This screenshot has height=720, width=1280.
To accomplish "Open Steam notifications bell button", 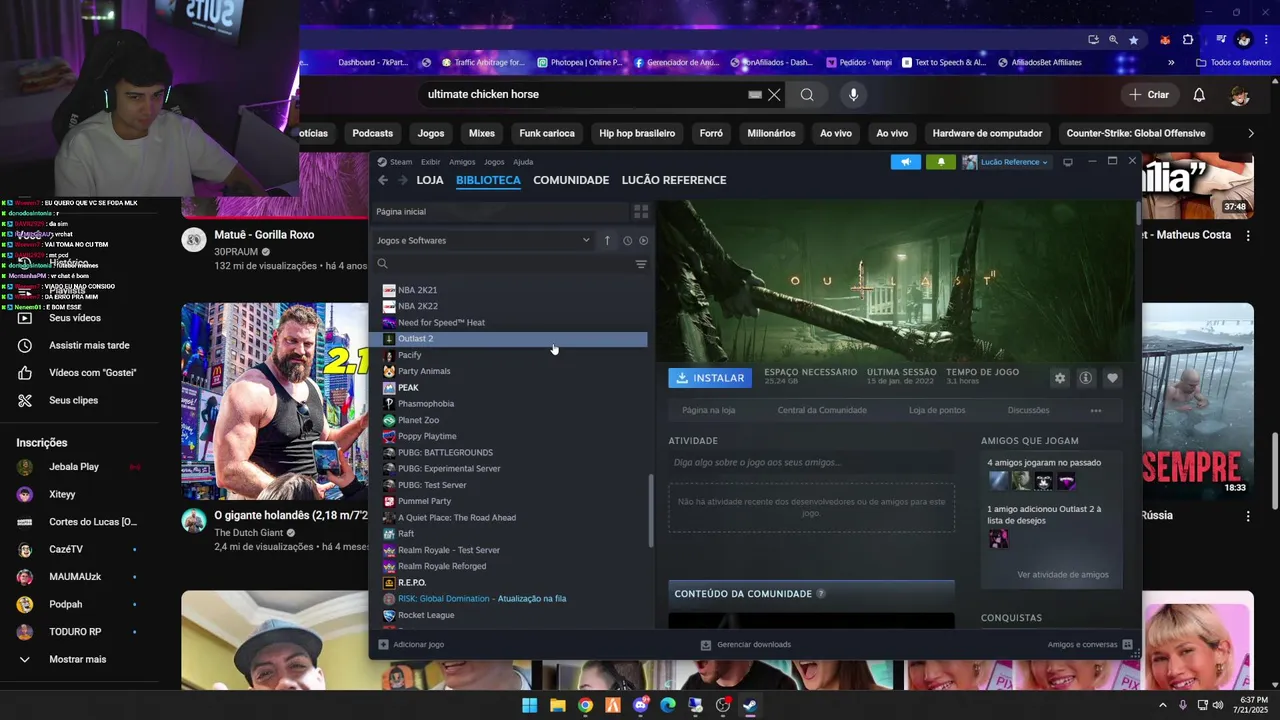I will coord(940,162).
